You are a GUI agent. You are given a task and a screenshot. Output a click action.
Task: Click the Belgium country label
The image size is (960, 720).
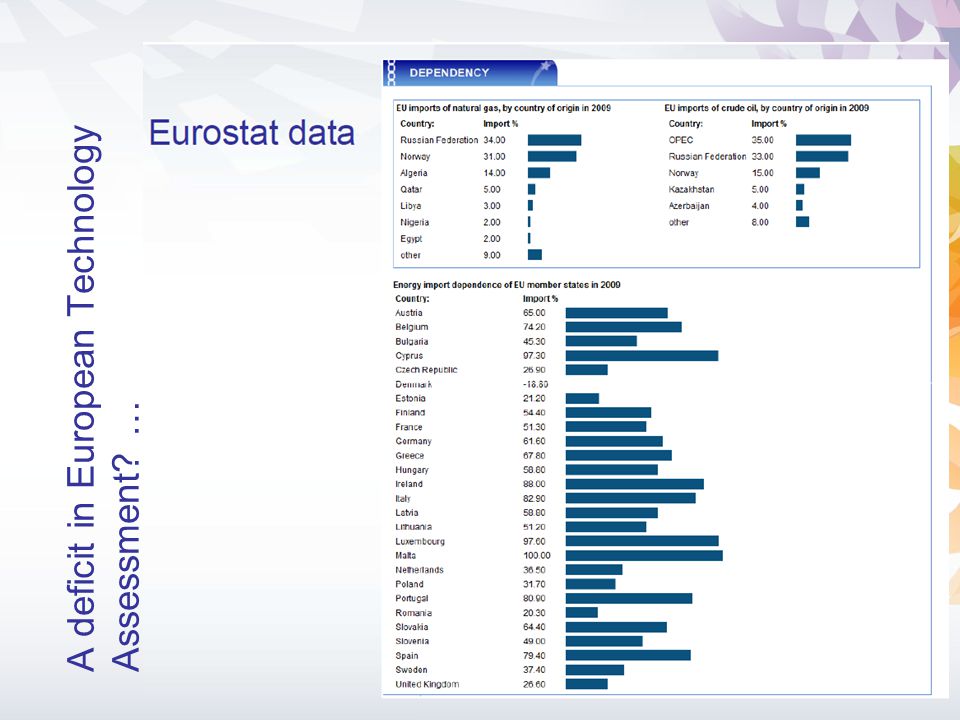(412, 327)
